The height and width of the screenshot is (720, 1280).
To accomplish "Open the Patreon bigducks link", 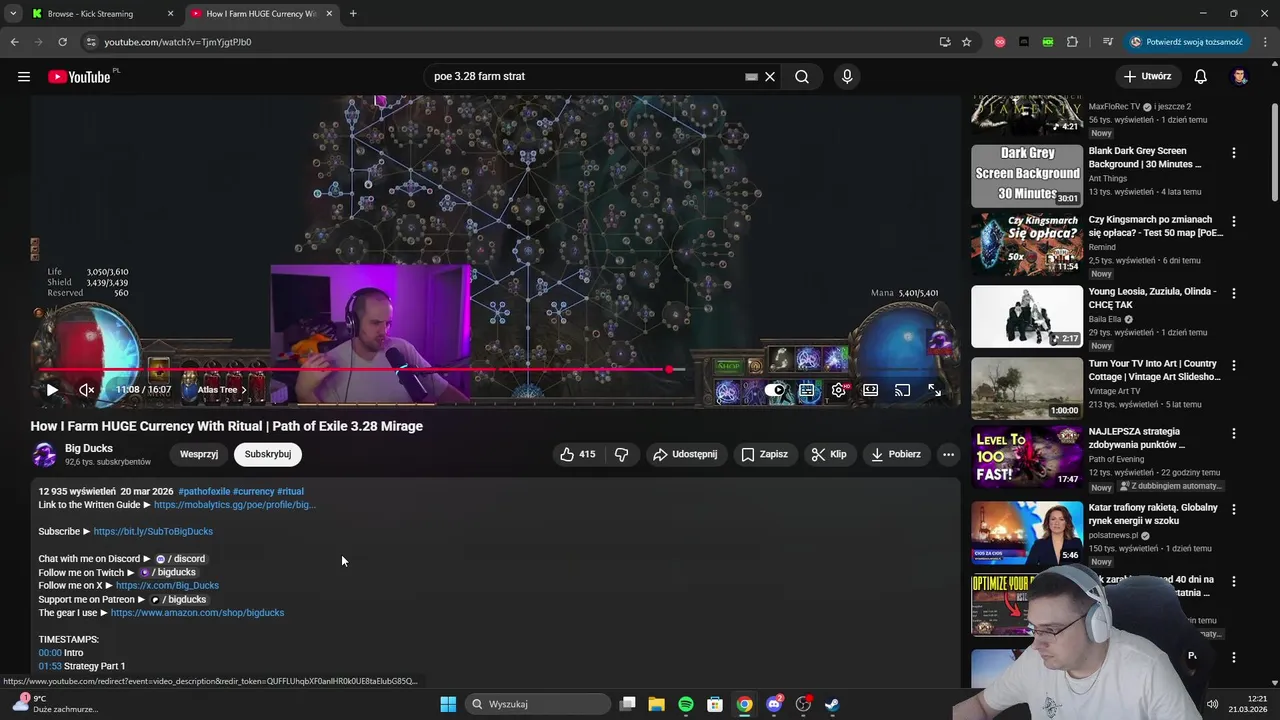I will (178, 600).
